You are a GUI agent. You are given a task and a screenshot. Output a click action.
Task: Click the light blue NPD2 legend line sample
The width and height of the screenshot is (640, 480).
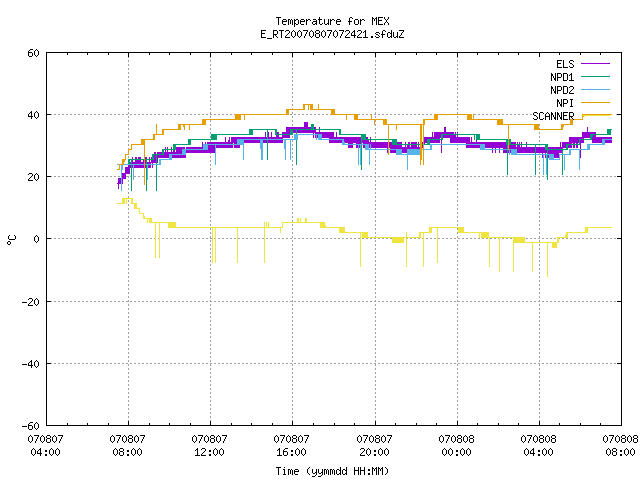(596, 90)
